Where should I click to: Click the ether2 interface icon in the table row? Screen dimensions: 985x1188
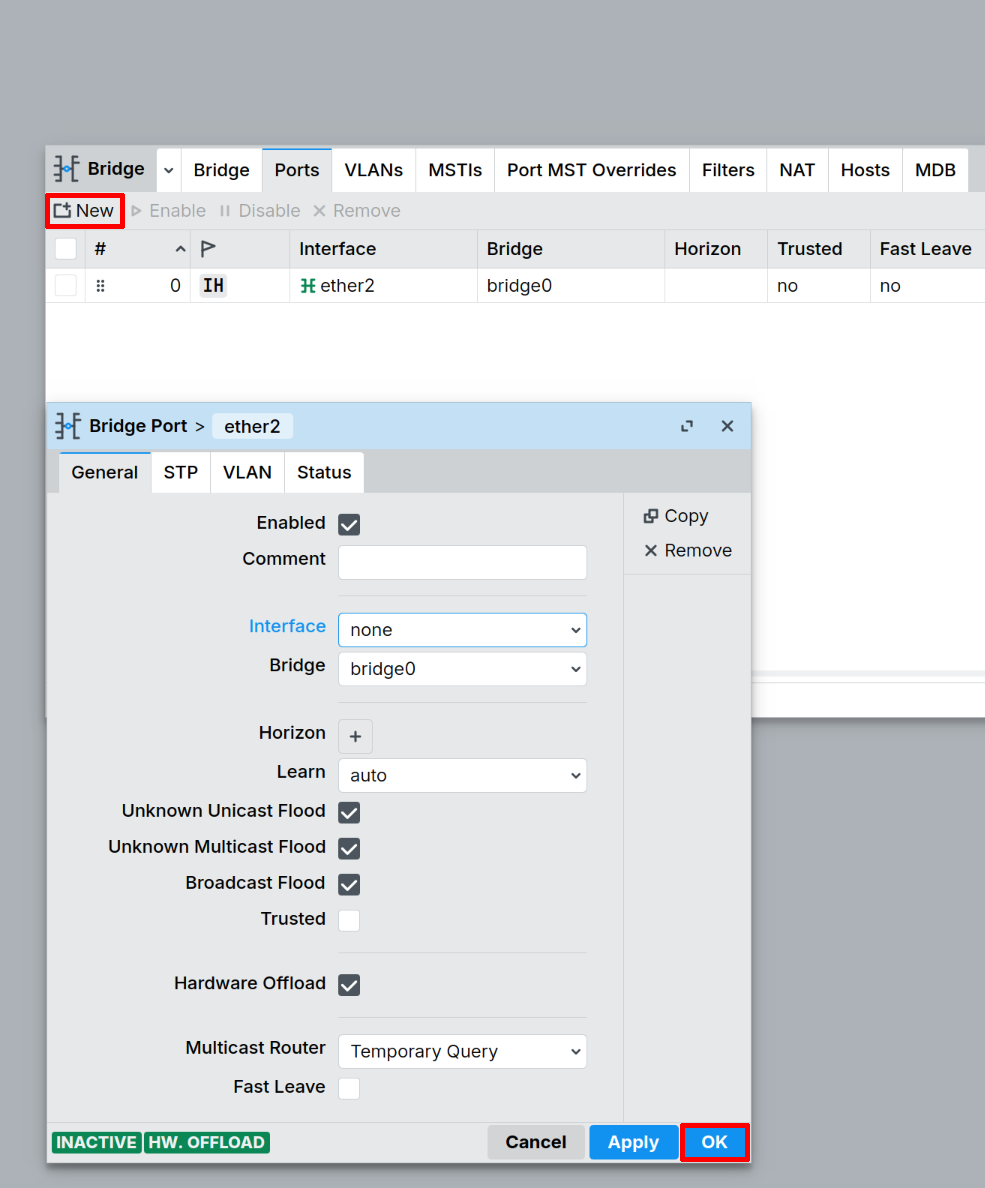tap(307, 285)
